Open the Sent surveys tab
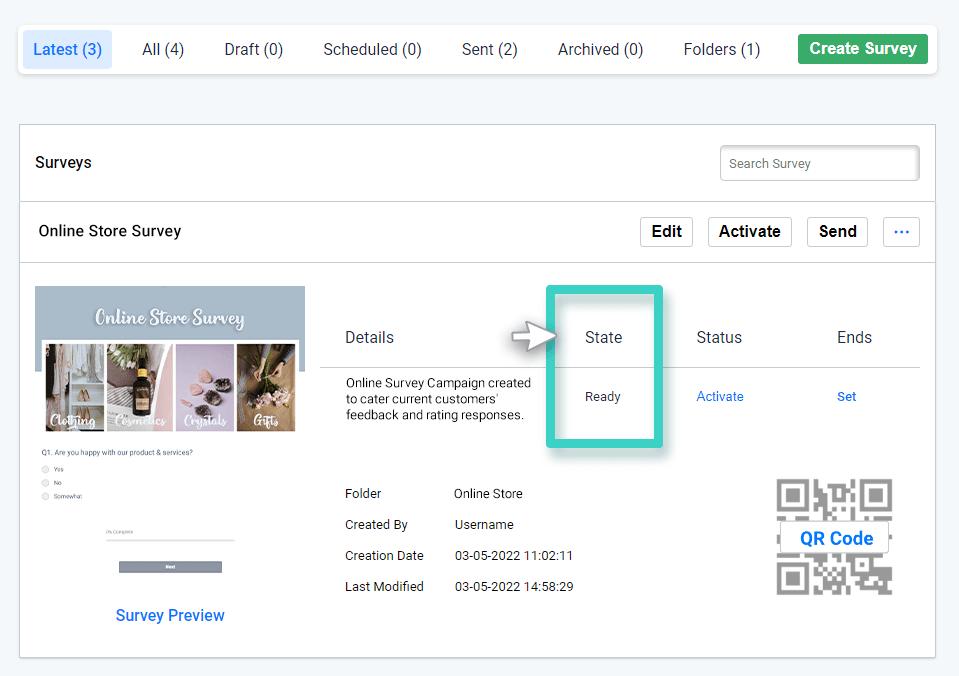The width and height of the screenshot is (959, 676). (x=489, y=49)
